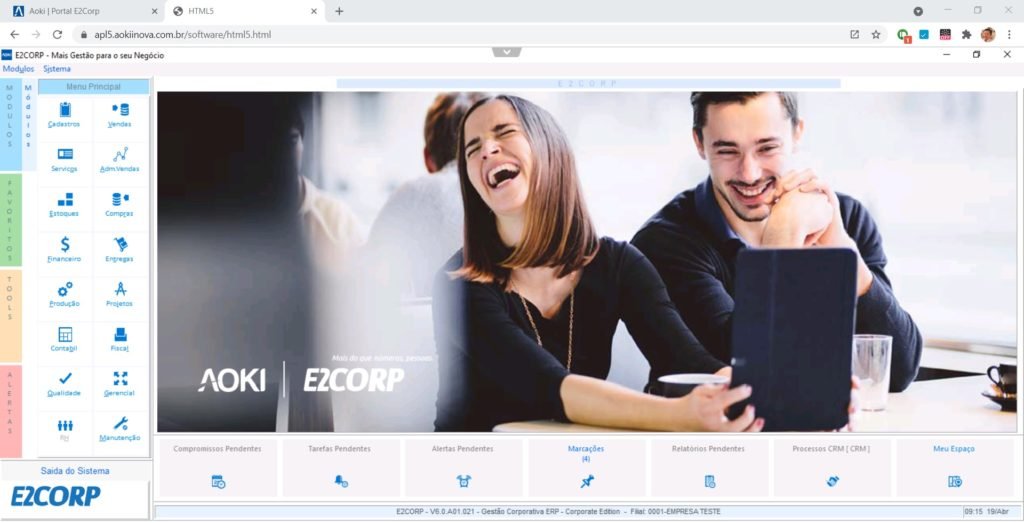The height and width of the screenshot is (523, 1024).
Task: Click Relatórios Pendentes label
Action: tap(708, 449)
